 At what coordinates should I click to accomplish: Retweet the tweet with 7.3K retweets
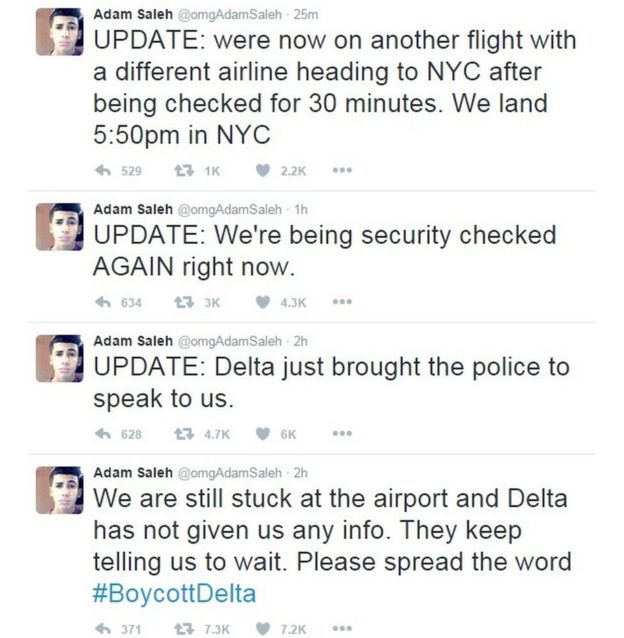181,627
